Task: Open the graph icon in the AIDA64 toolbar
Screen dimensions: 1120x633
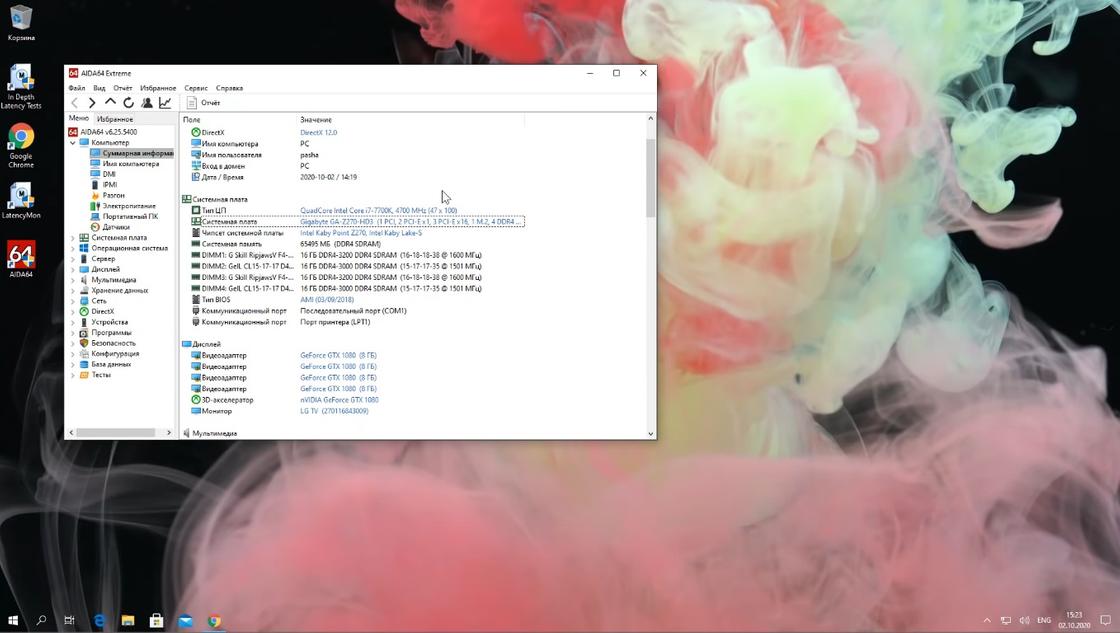Action: coord(165,103)
